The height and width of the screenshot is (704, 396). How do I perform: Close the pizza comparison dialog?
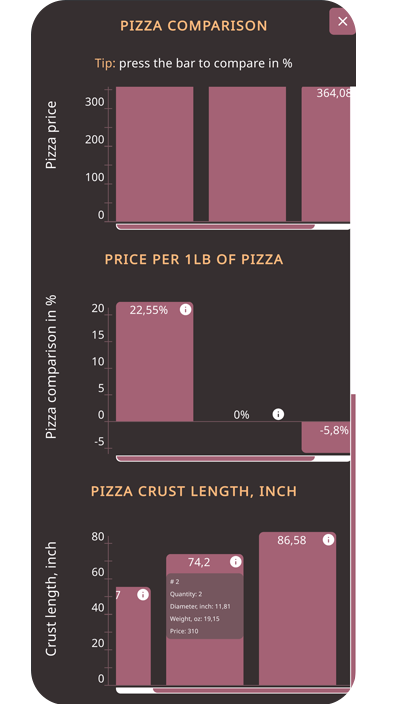tap(342, 21)
